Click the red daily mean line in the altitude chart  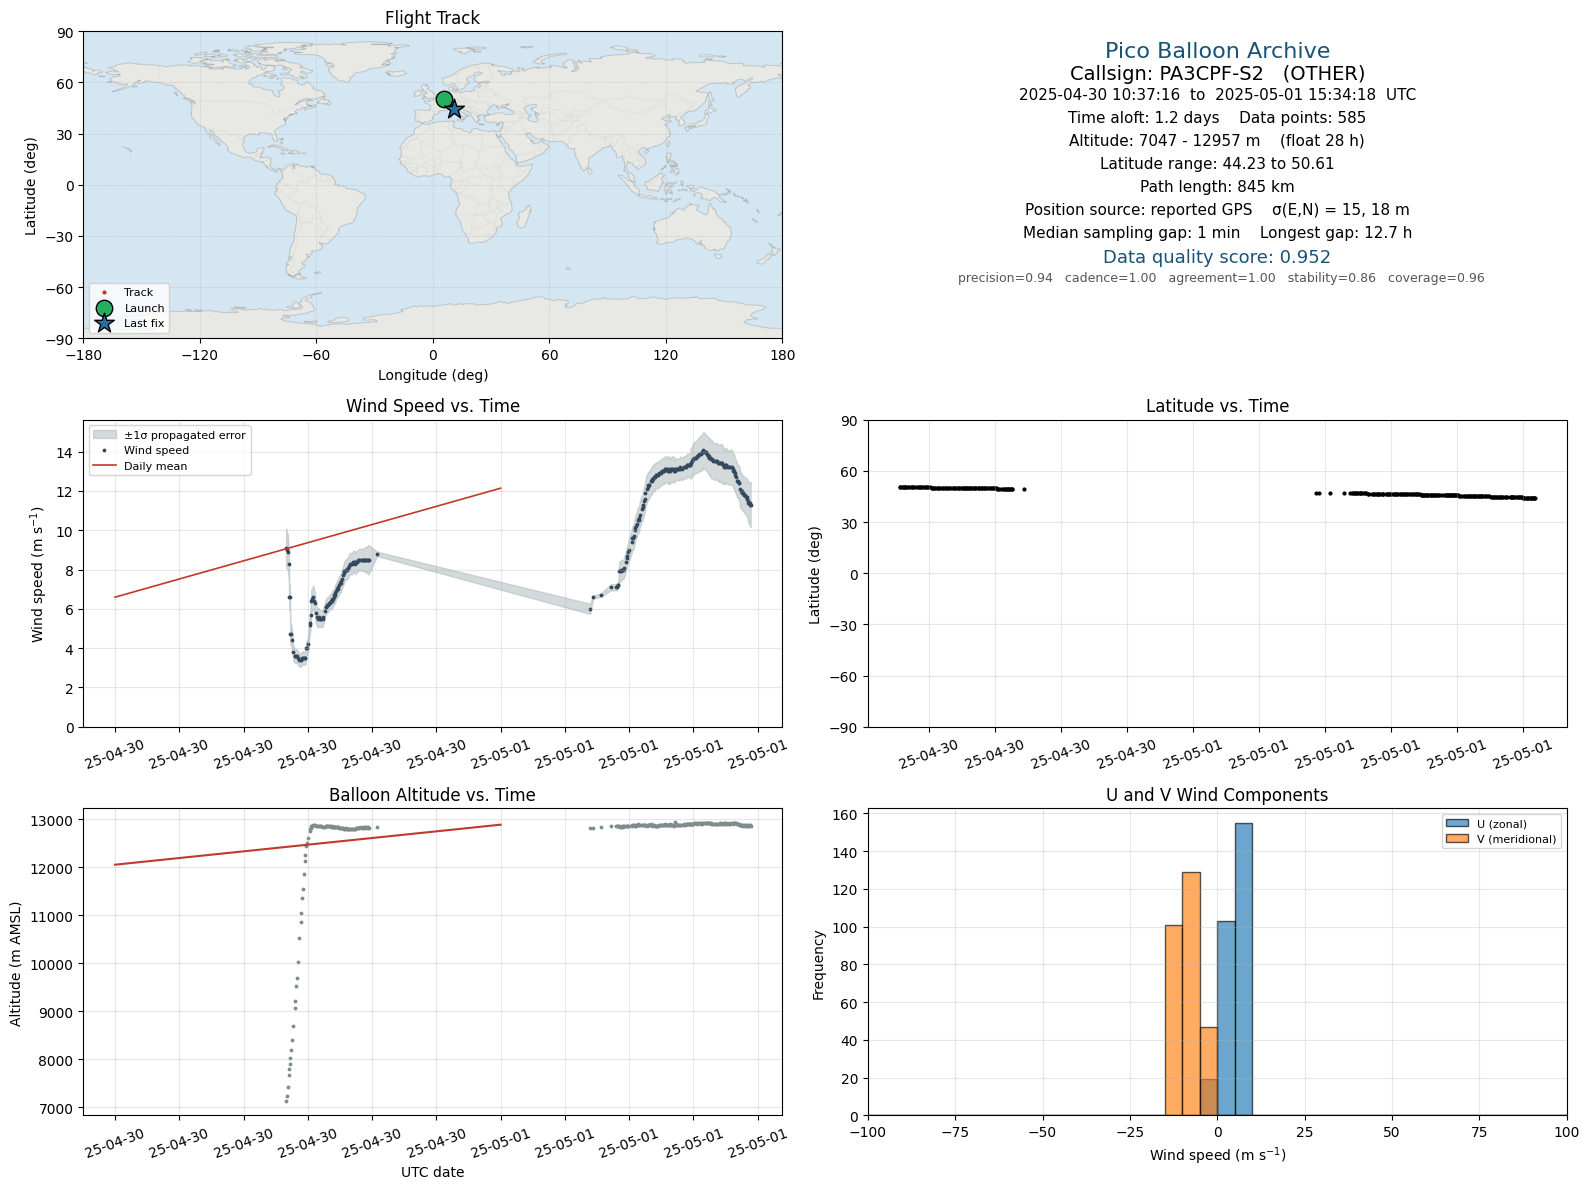point(308,845)
